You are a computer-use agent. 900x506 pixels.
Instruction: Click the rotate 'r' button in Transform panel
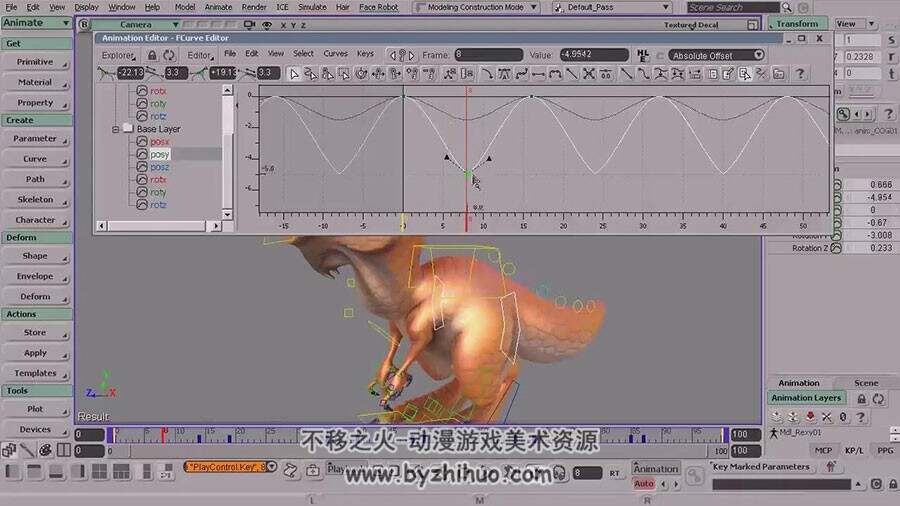[x=891, y=57]
